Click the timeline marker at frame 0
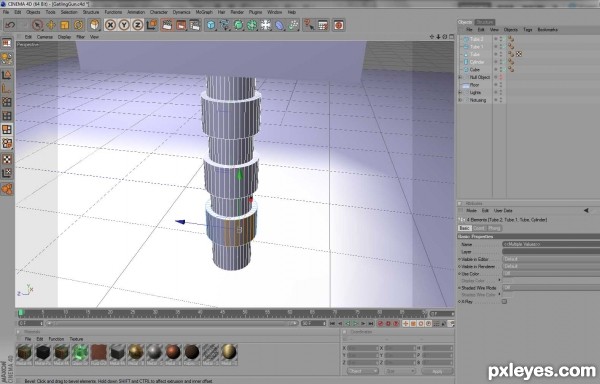 pyautogui.click(x=21, y=313)
